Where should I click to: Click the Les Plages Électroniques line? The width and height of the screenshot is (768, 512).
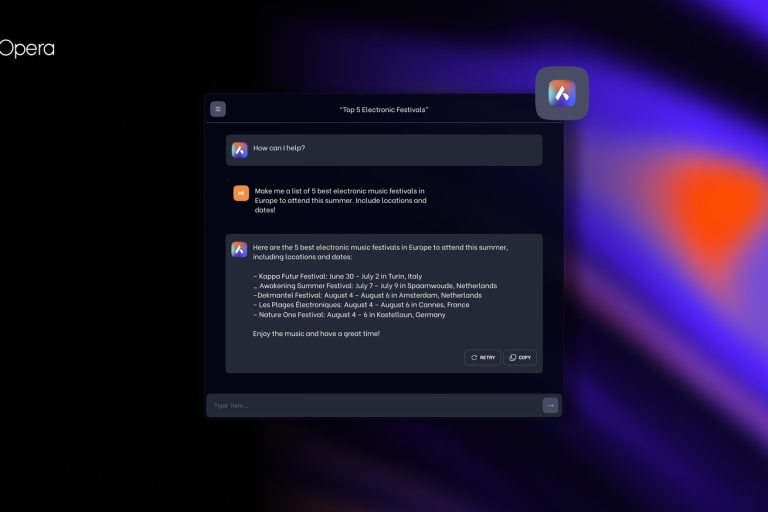point(361,305)
